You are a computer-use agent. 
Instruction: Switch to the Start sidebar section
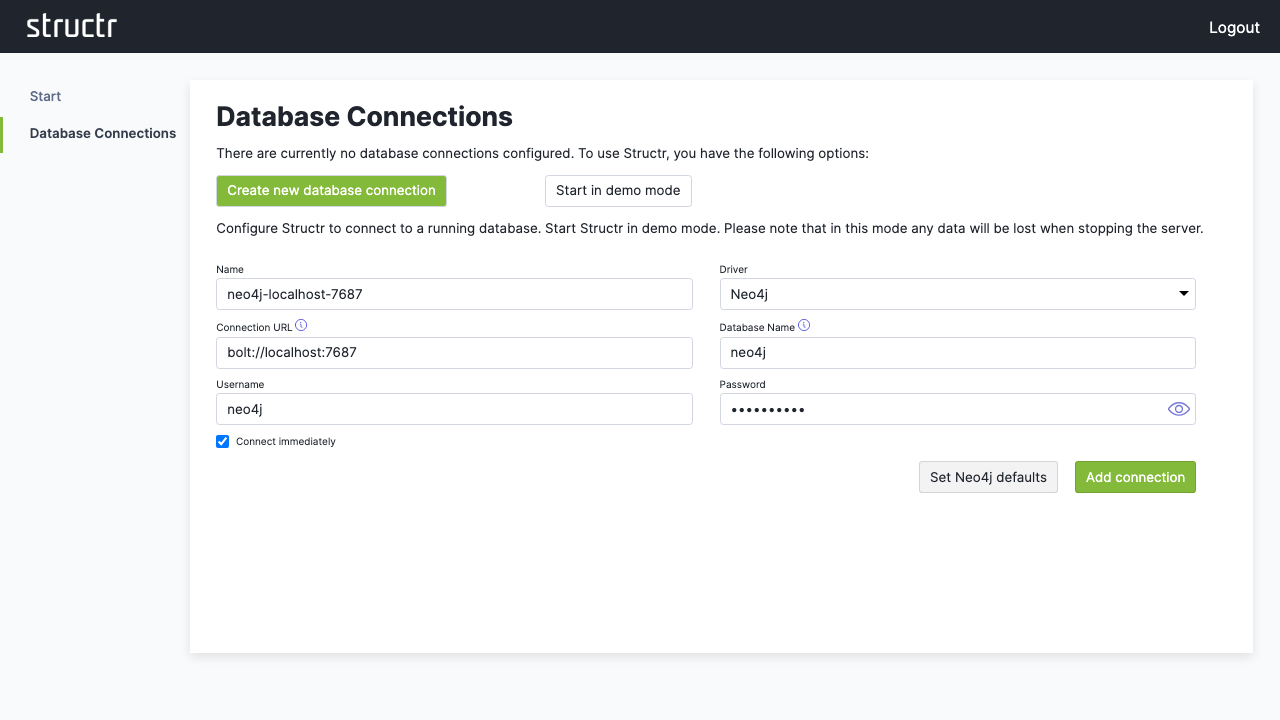pyautogui.click(x=45, y=96)
